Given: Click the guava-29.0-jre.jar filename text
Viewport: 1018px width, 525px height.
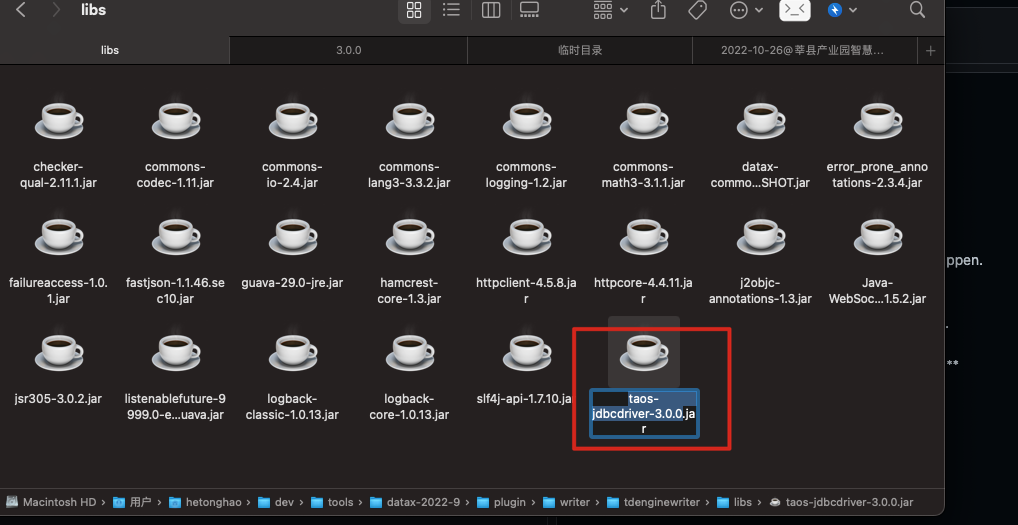Looking at the screenshot, I should pos(292,283).
